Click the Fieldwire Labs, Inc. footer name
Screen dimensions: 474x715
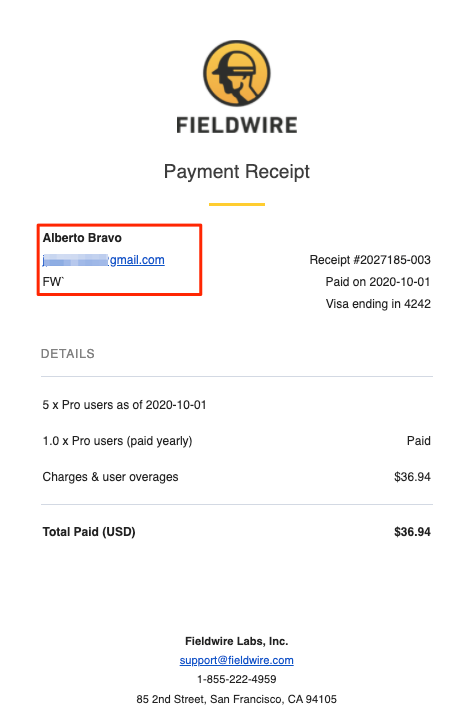(x=237, y=641)
